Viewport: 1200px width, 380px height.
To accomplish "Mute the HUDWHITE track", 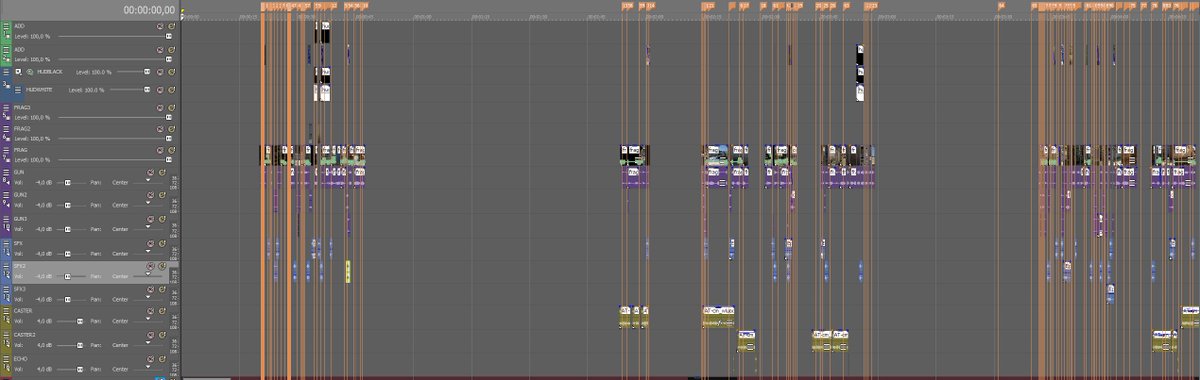I will click(x=160, y=90).
